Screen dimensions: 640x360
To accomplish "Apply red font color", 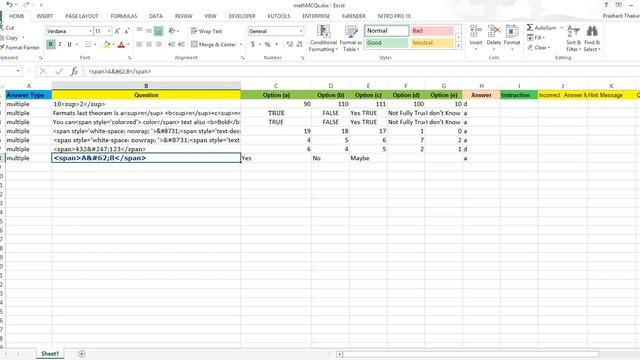I will [x=121, y=44].
